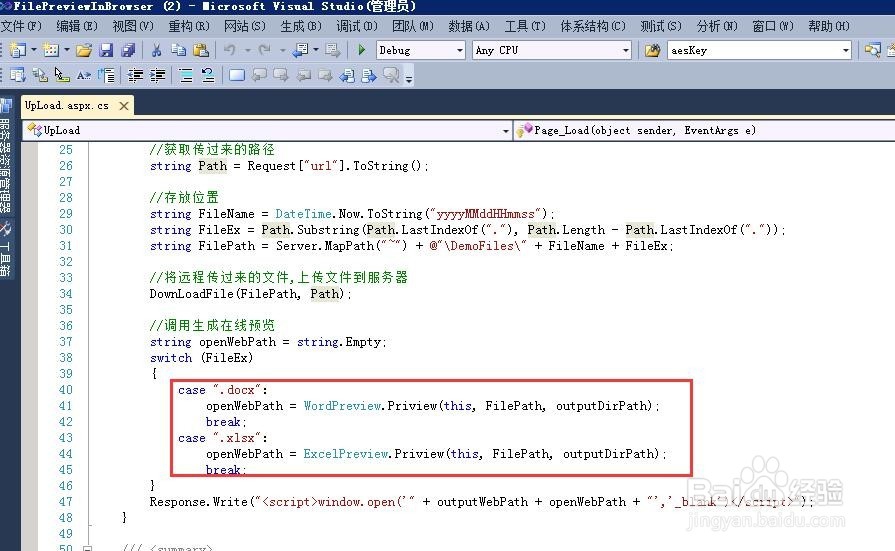Click ExcelPreview in the code
This screenshot has width=895, height=551.
346,453
